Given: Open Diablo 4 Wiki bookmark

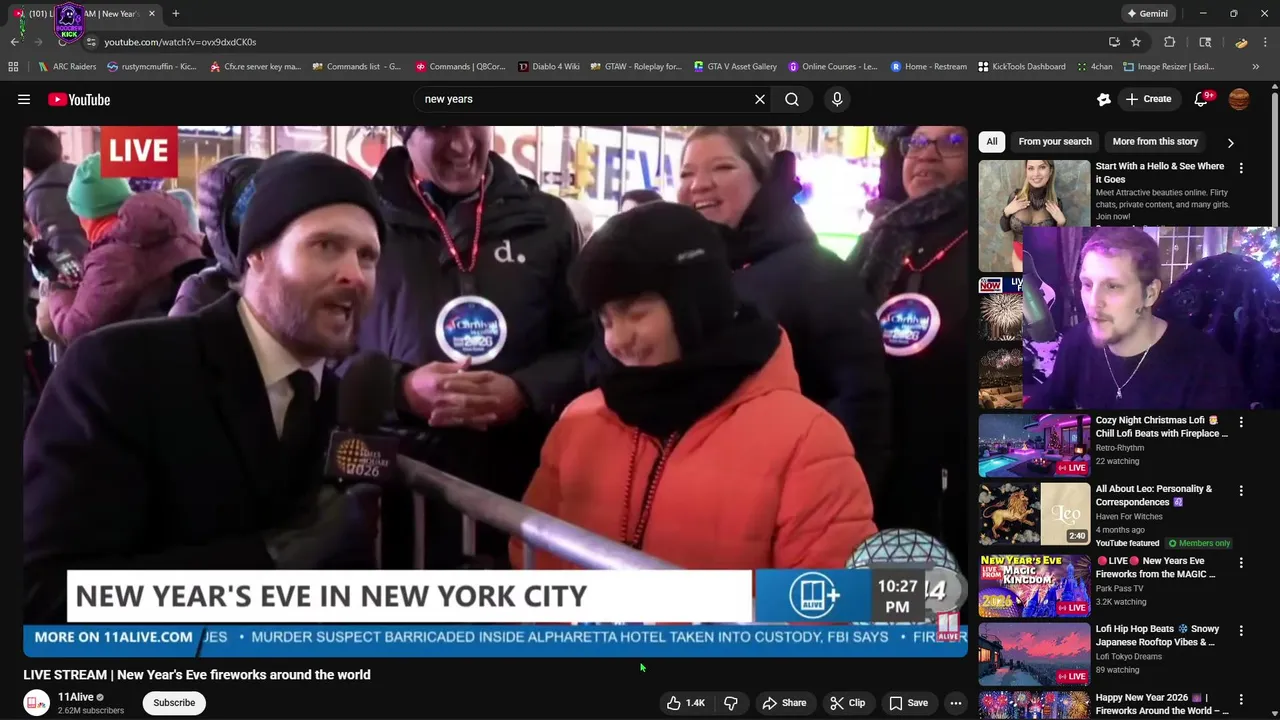Looking at the screenshot, I should point(548,67).
